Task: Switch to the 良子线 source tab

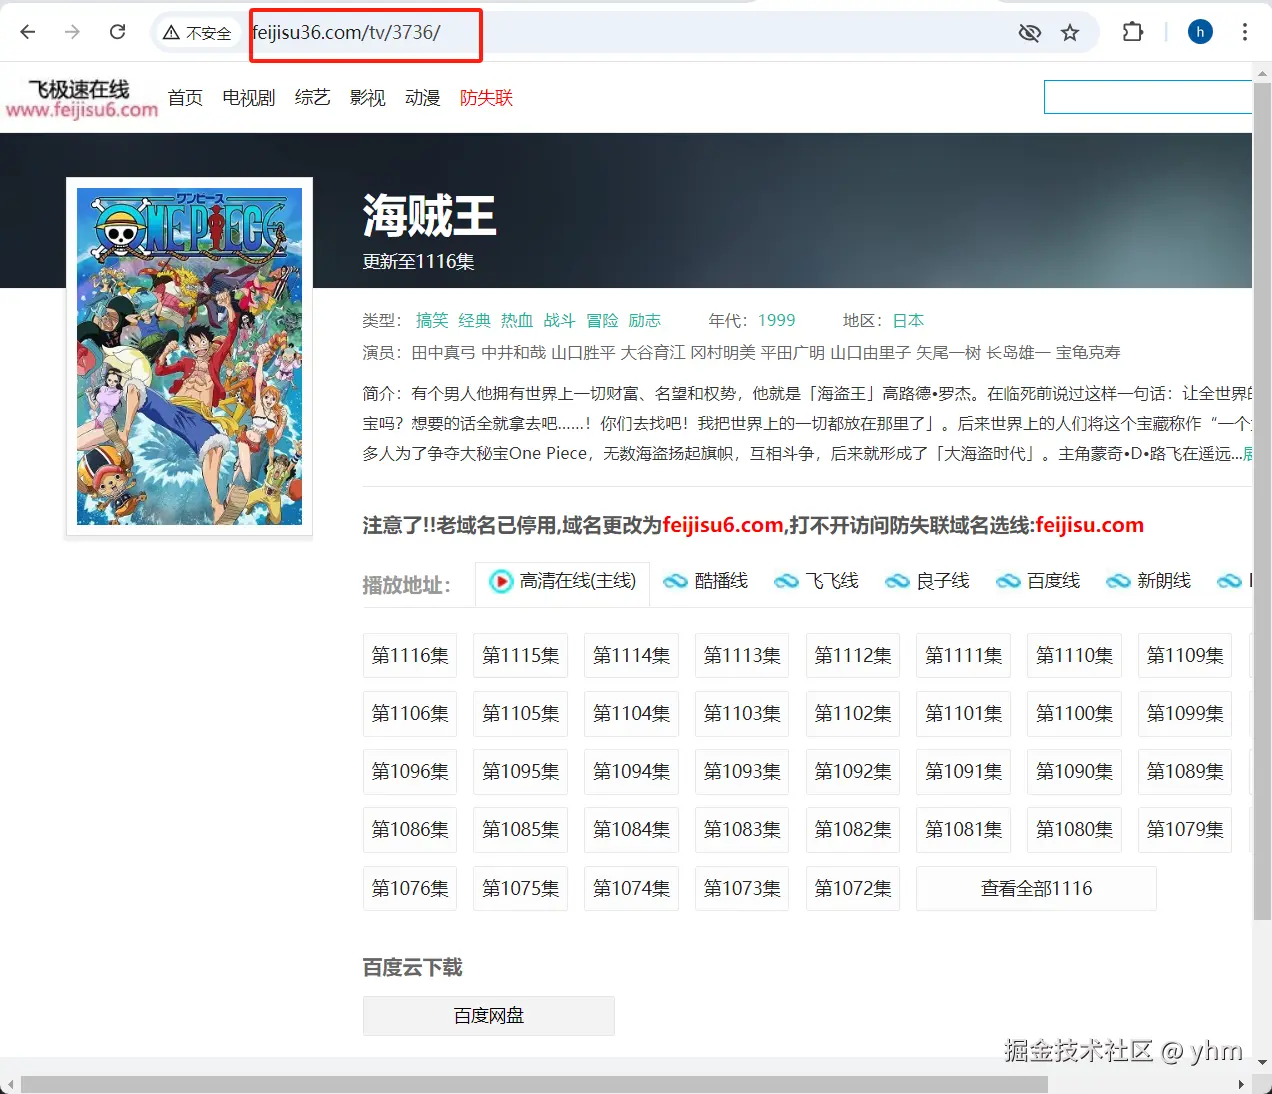Action: click(x=928, y=581)
